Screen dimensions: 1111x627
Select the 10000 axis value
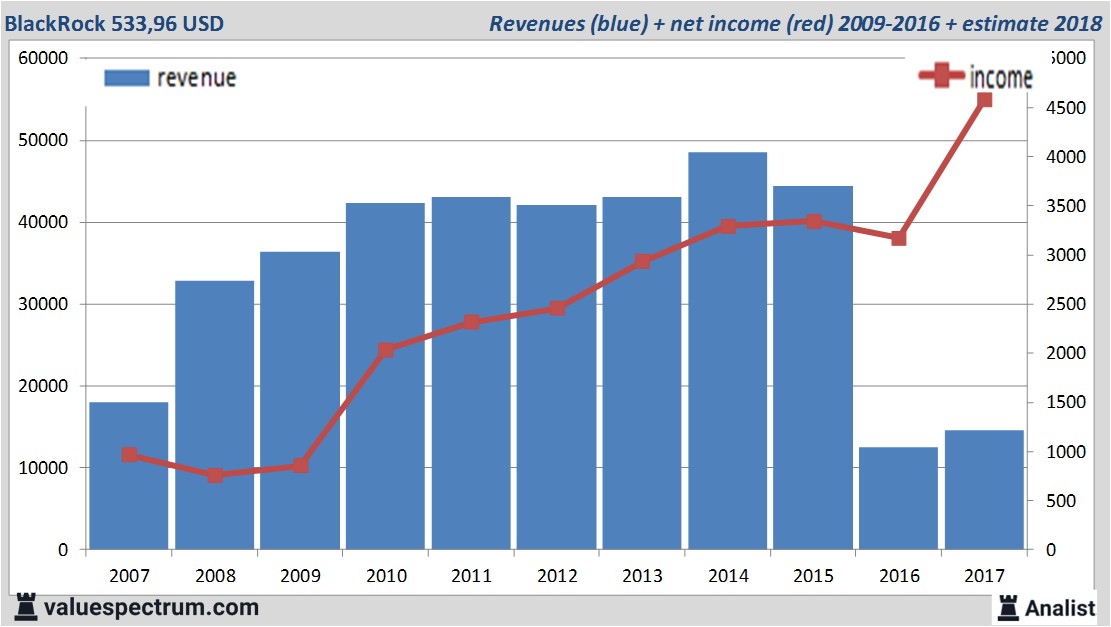point(43,468)
